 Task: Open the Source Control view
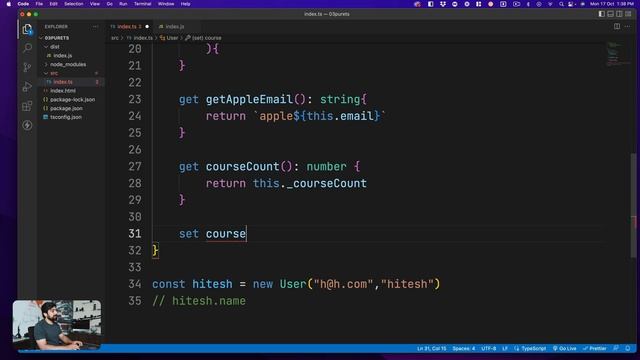27,67
